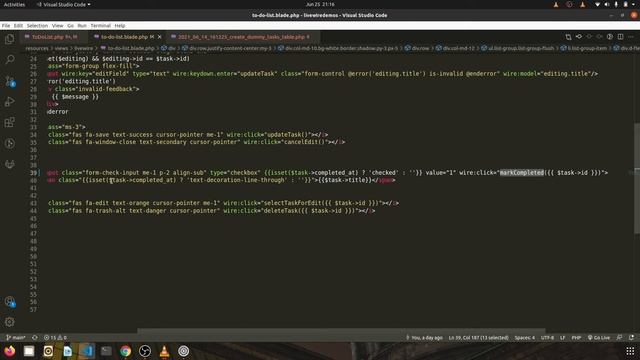
Task: Click the Open Changes editor action icon
Action: tap(568, 37)
